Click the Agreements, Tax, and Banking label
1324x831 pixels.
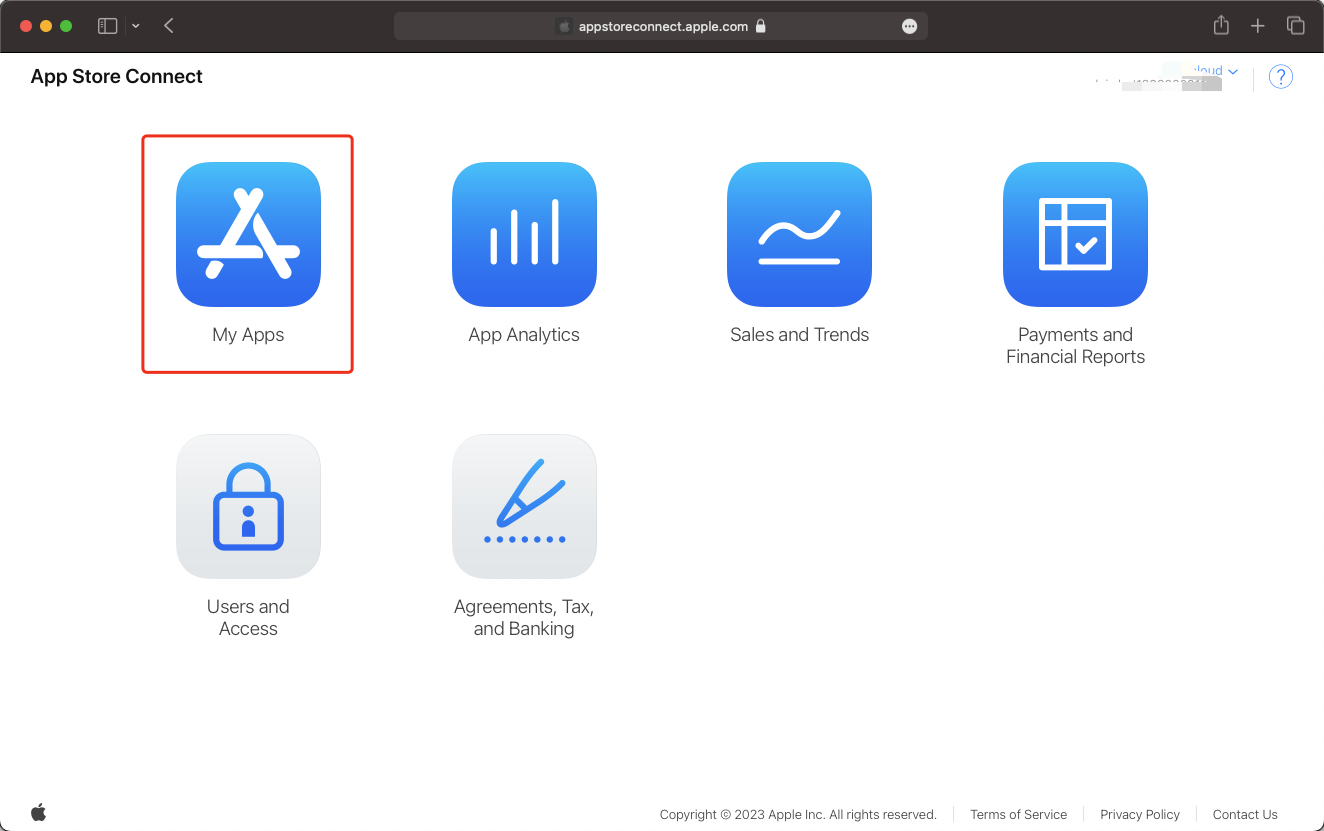[x=524, y=618]
